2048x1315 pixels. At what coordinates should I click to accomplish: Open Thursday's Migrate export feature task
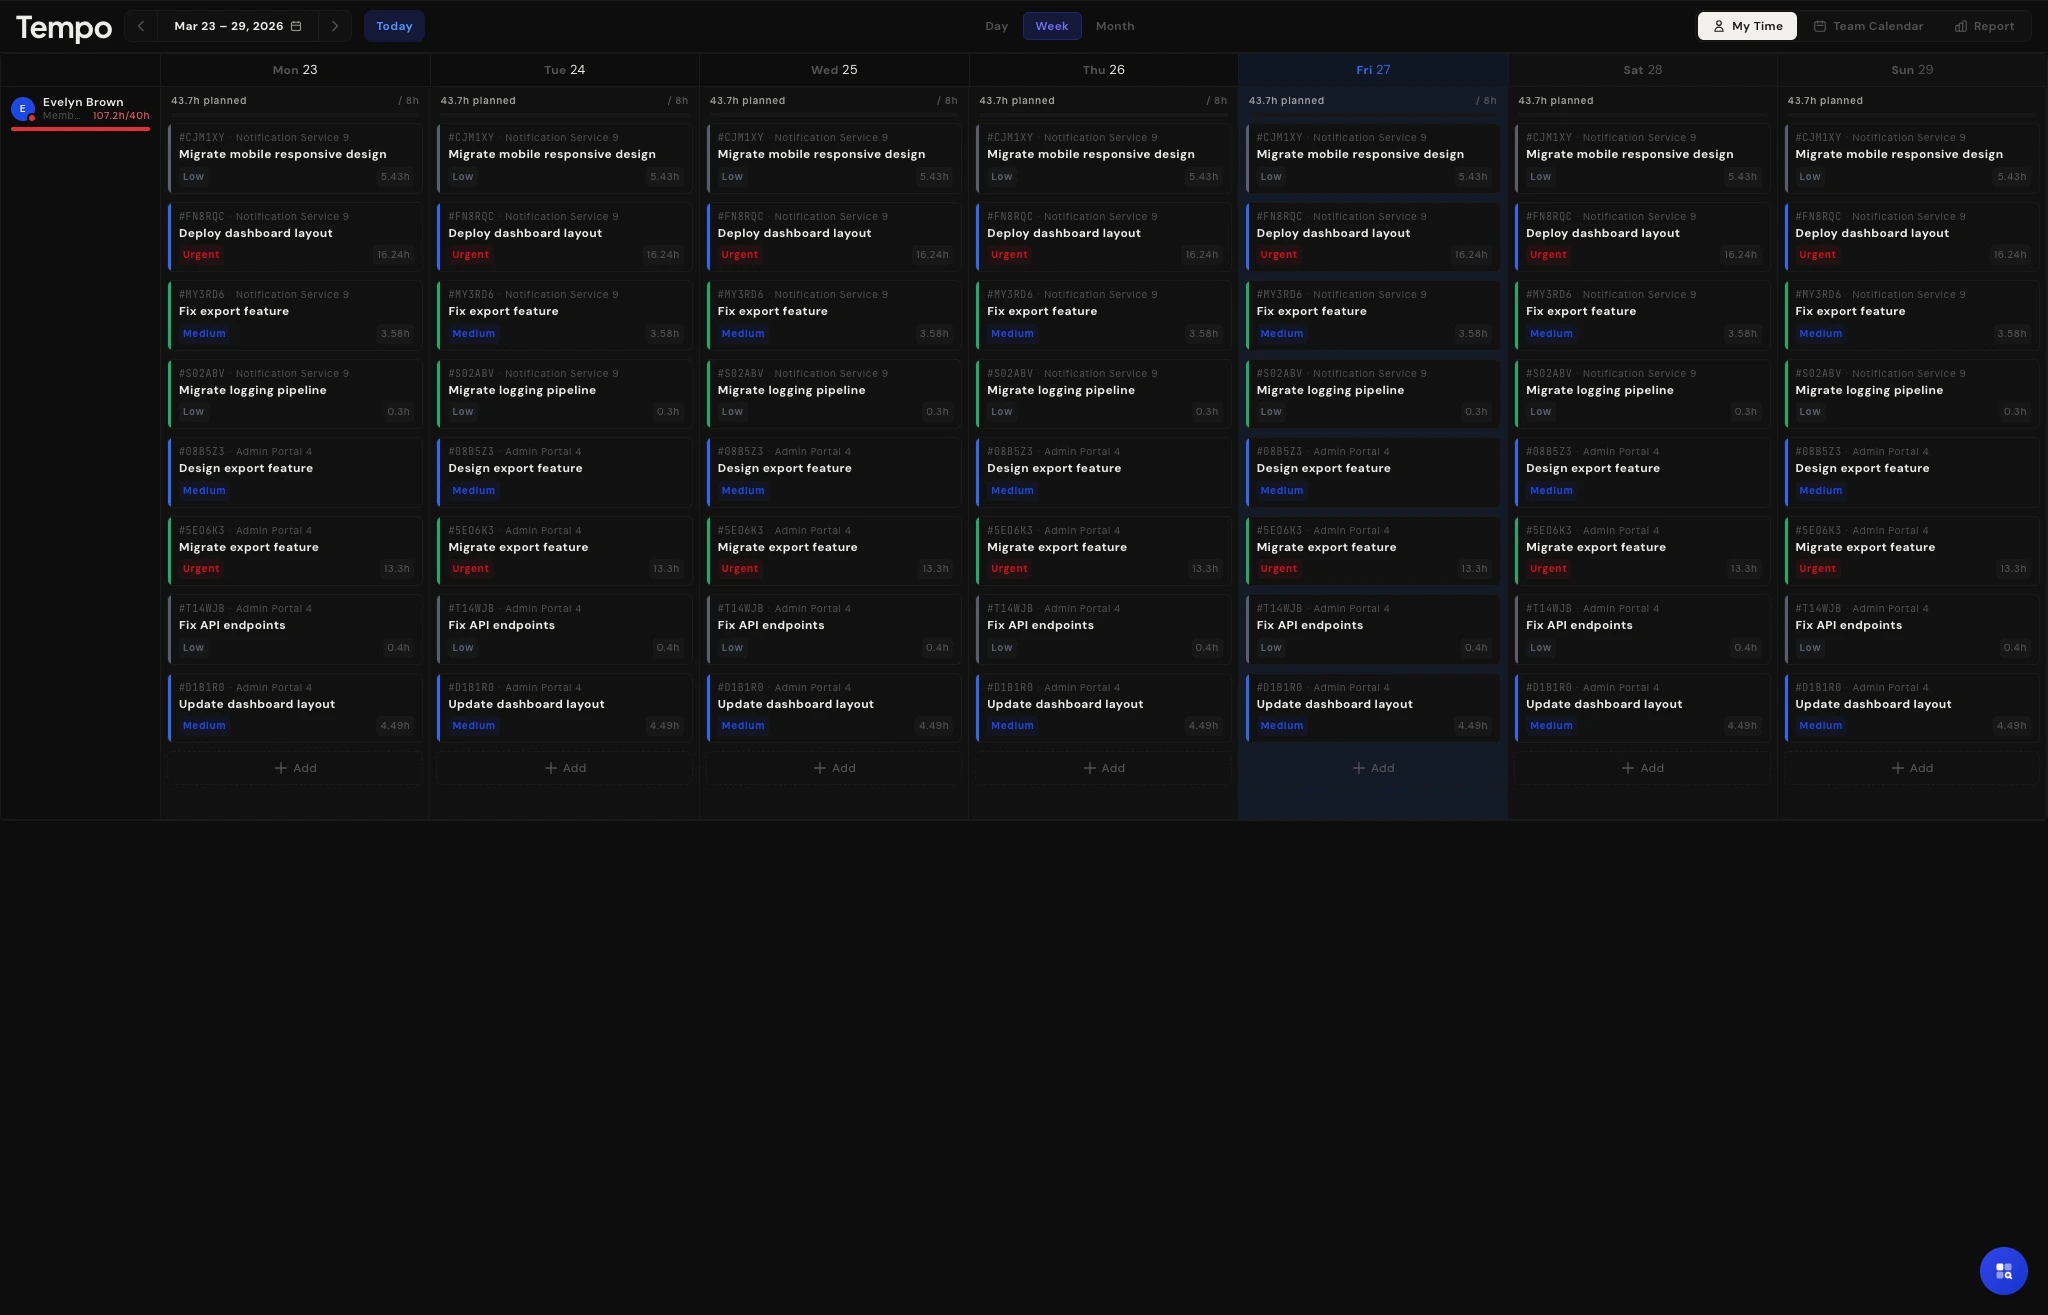click(x=1103, y=550)
